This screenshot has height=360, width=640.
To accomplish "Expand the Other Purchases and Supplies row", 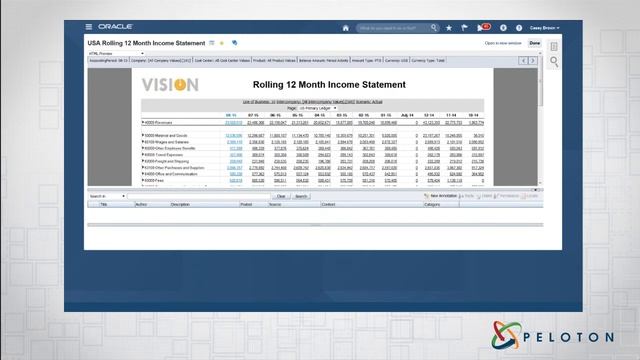I will (143, 167).
